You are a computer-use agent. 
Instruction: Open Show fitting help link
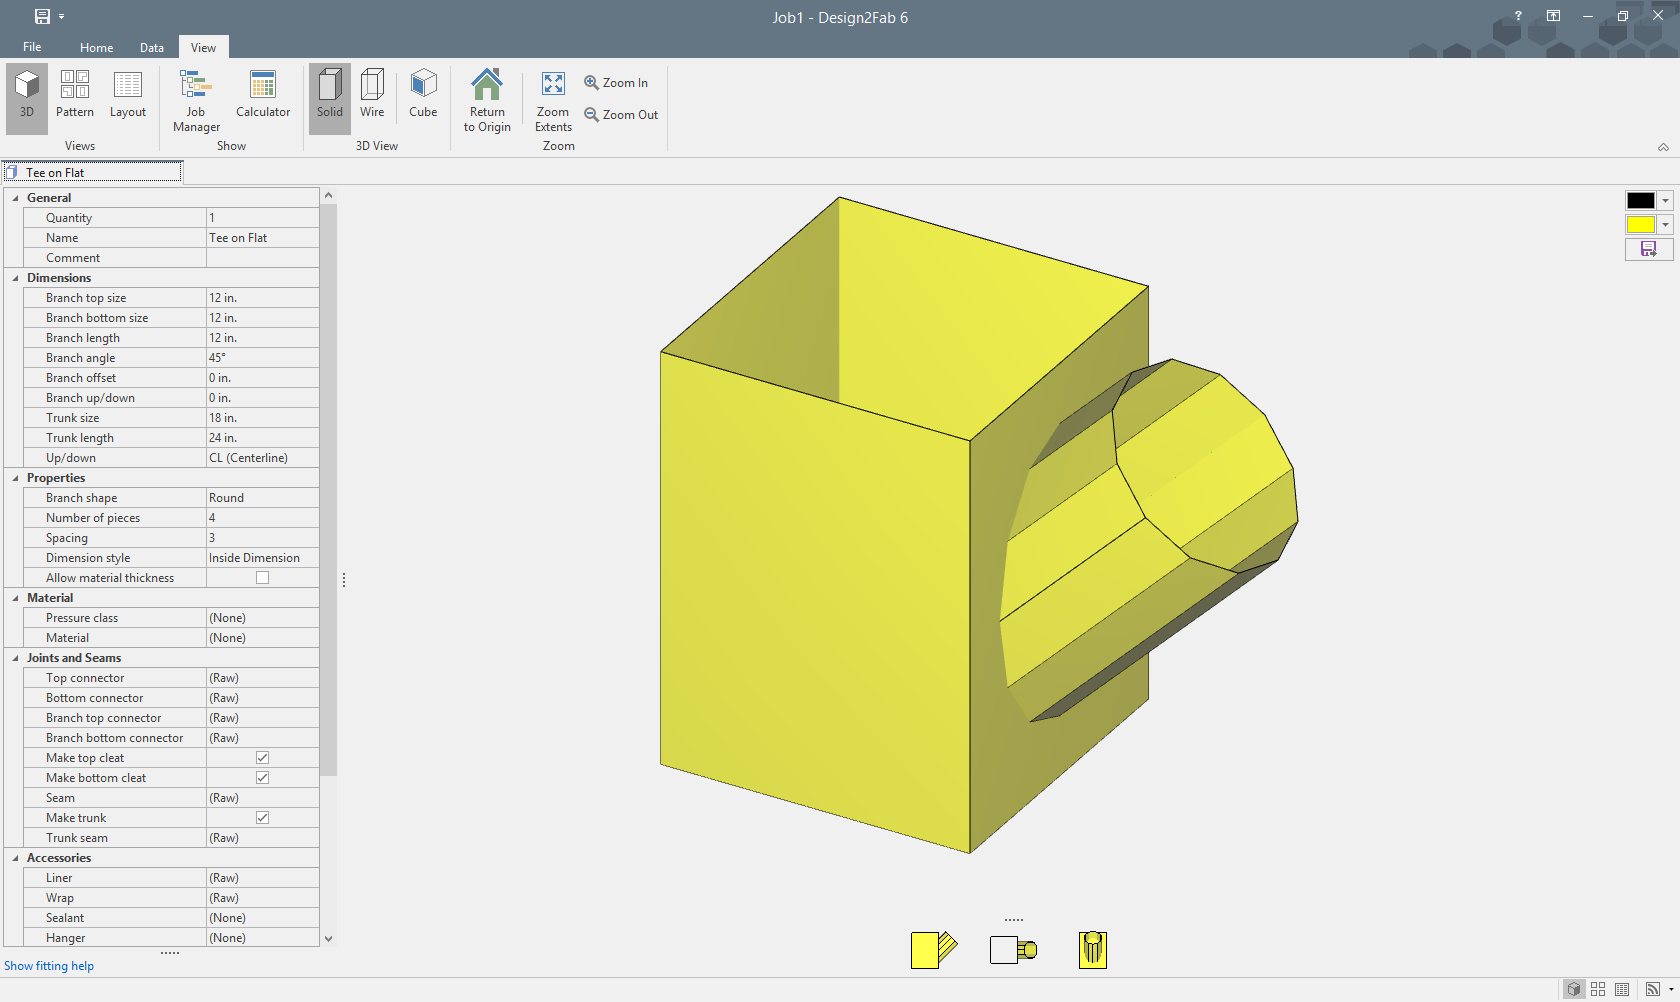click(49, 966)
